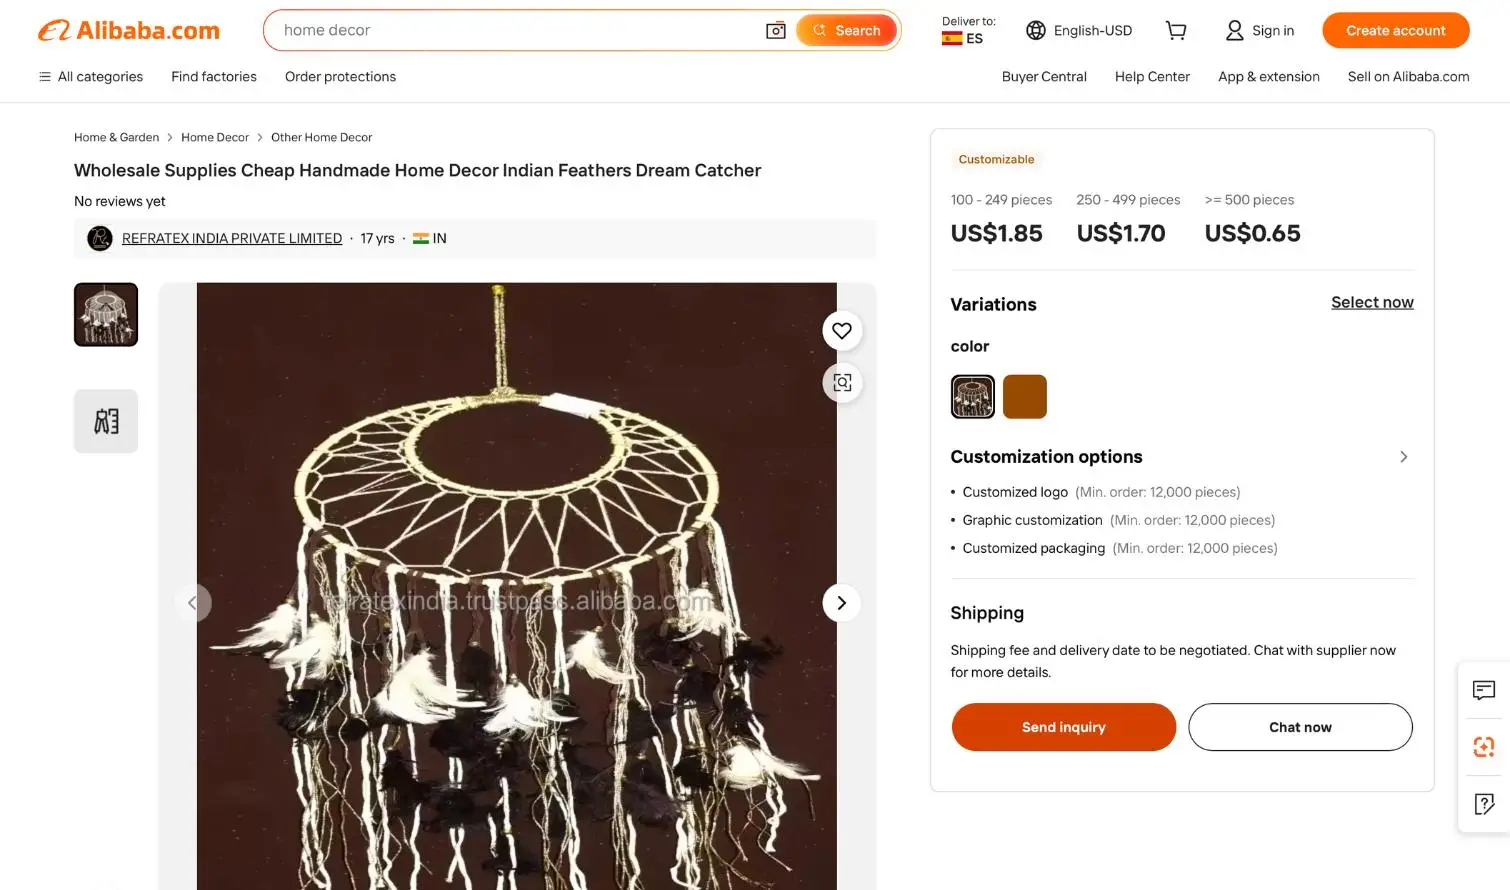The width and height of the screenshot is (1510, 890).
Task: Click the Send inquiry button
Action: tap(1063, 727)
